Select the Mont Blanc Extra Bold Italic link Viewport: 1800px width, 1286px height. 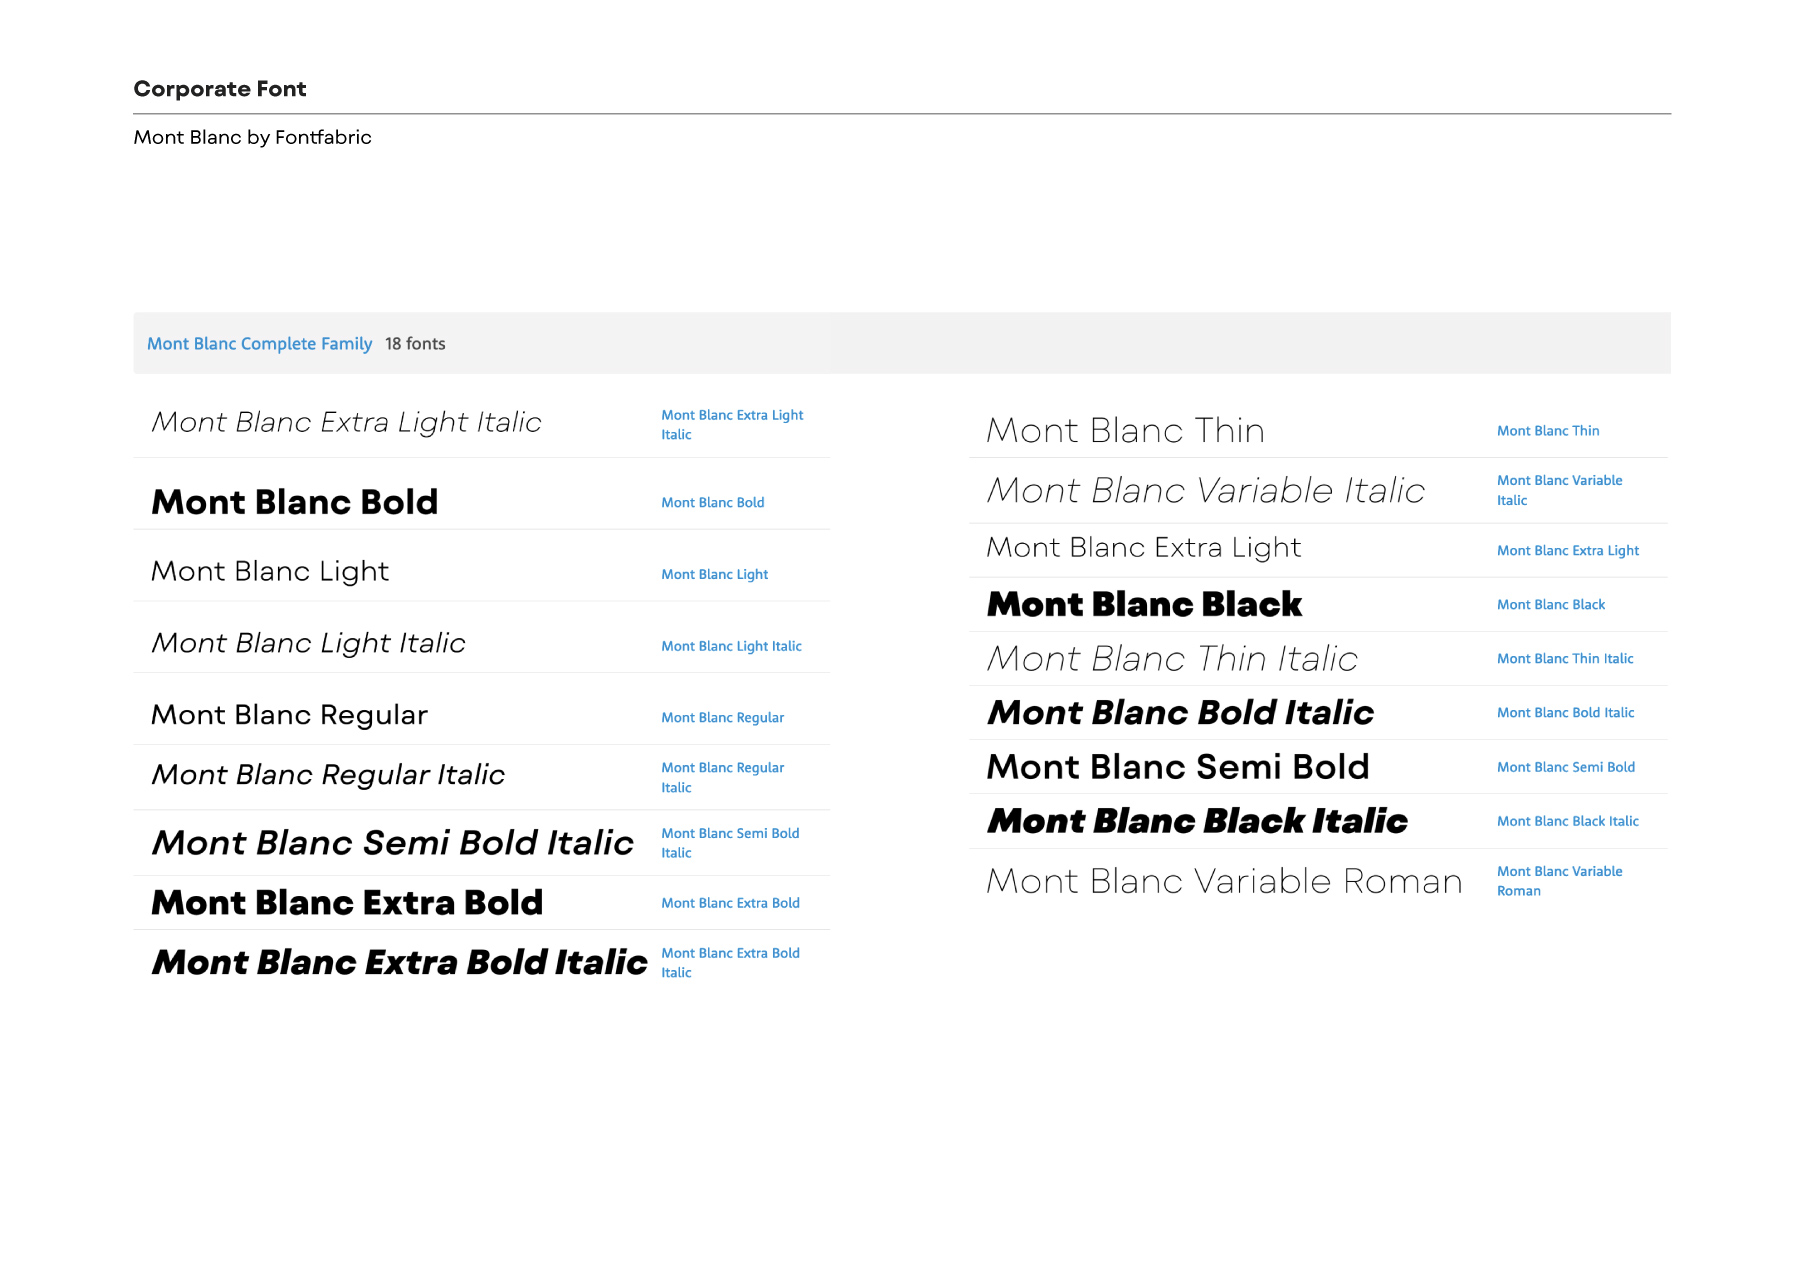(730, 963)
